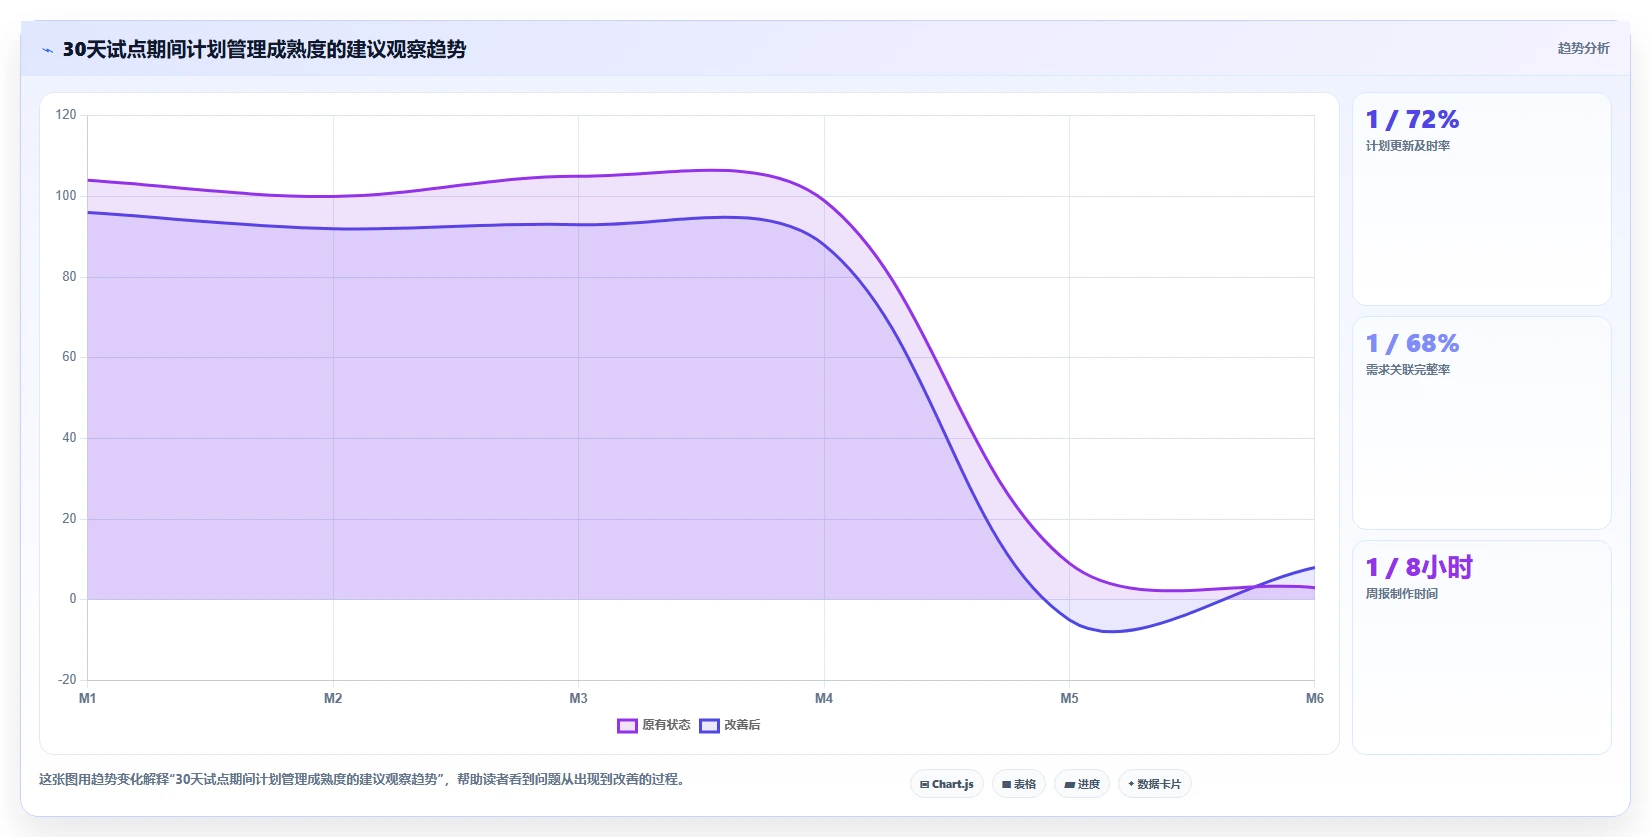Click the trend icon beside the title

click(x=47, y=50)
